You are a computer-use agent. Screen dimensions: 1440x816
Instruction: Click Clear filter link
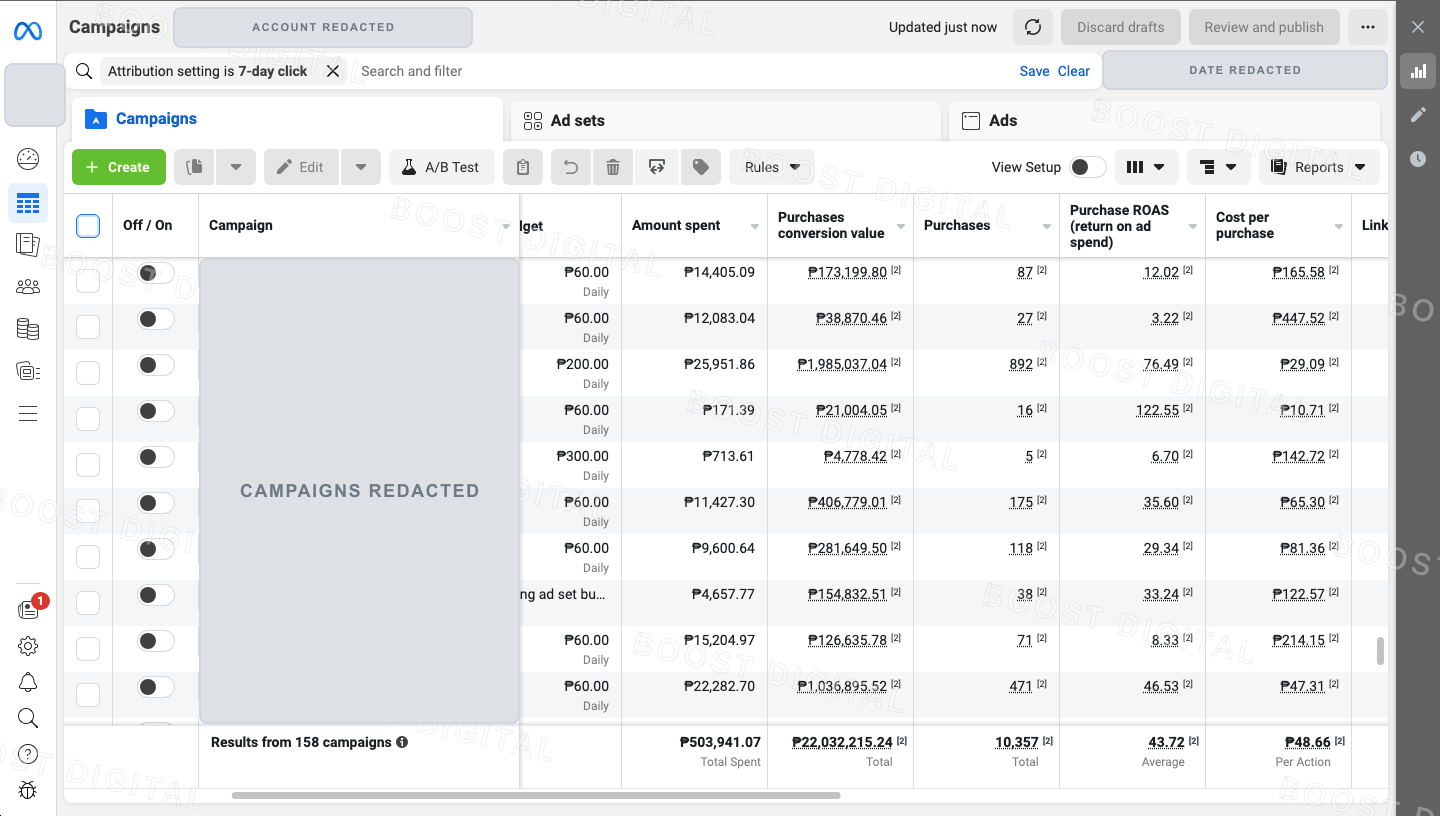(1074, 71)
